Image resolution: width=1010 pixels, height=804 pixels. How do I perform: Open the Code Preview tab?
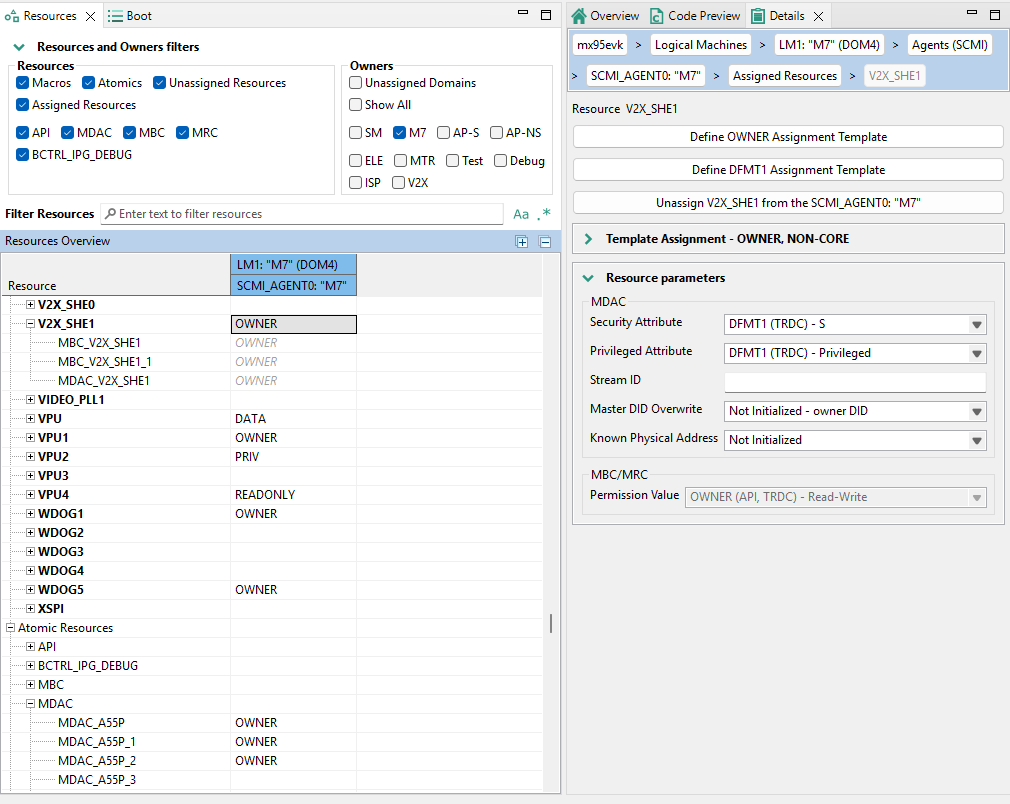(696, 16)
